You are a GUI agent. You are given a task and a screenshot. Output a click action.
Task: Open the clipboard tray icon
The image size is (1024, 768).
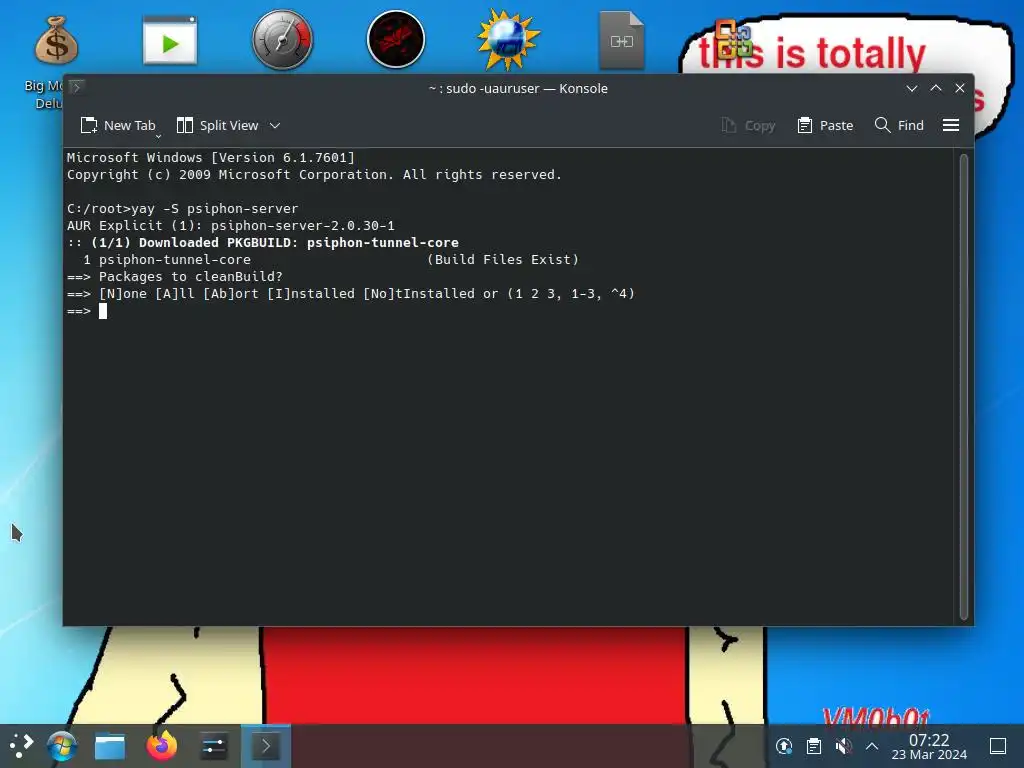[x=814, y=746]
